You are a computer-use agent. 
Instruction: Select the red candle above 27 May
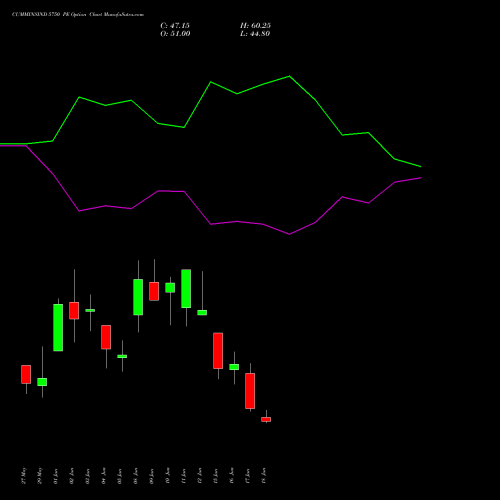click(x=26, y=374)
